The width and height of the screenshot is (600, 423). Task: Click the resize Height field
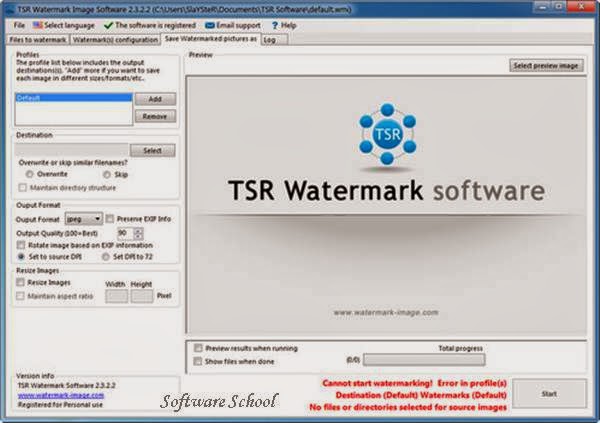pyautogui.click(x=142, y=296)
